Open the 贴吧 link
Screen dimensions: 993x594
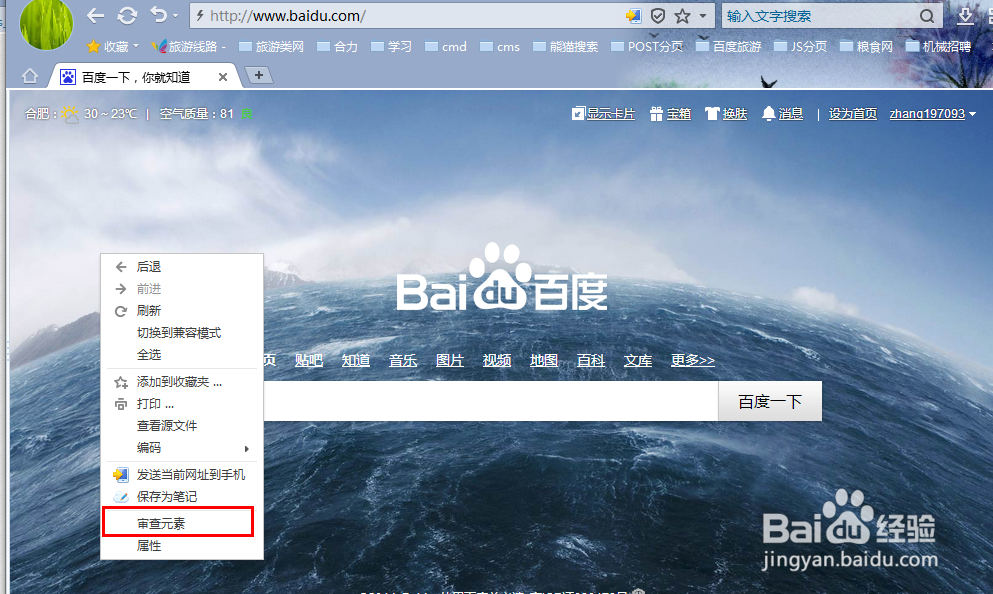click(309, 360)
